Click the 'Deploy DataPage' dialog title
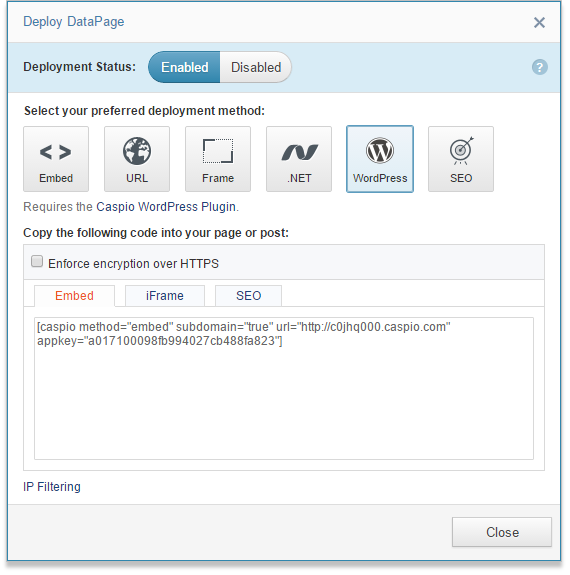 (x=74, y=22)
